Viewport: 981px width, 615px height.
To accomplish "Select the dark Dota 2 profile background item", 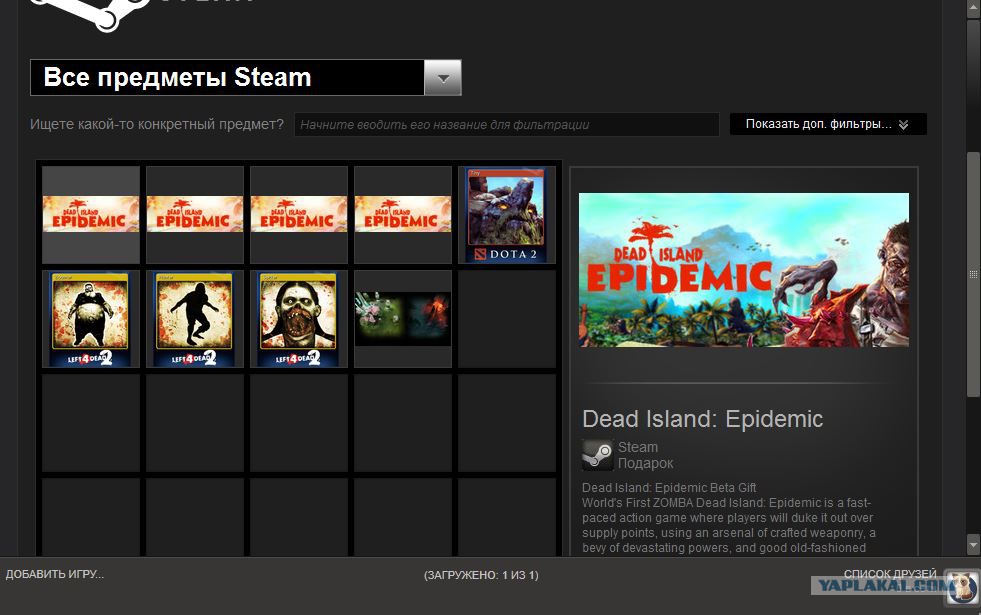I will click(403, 318).
